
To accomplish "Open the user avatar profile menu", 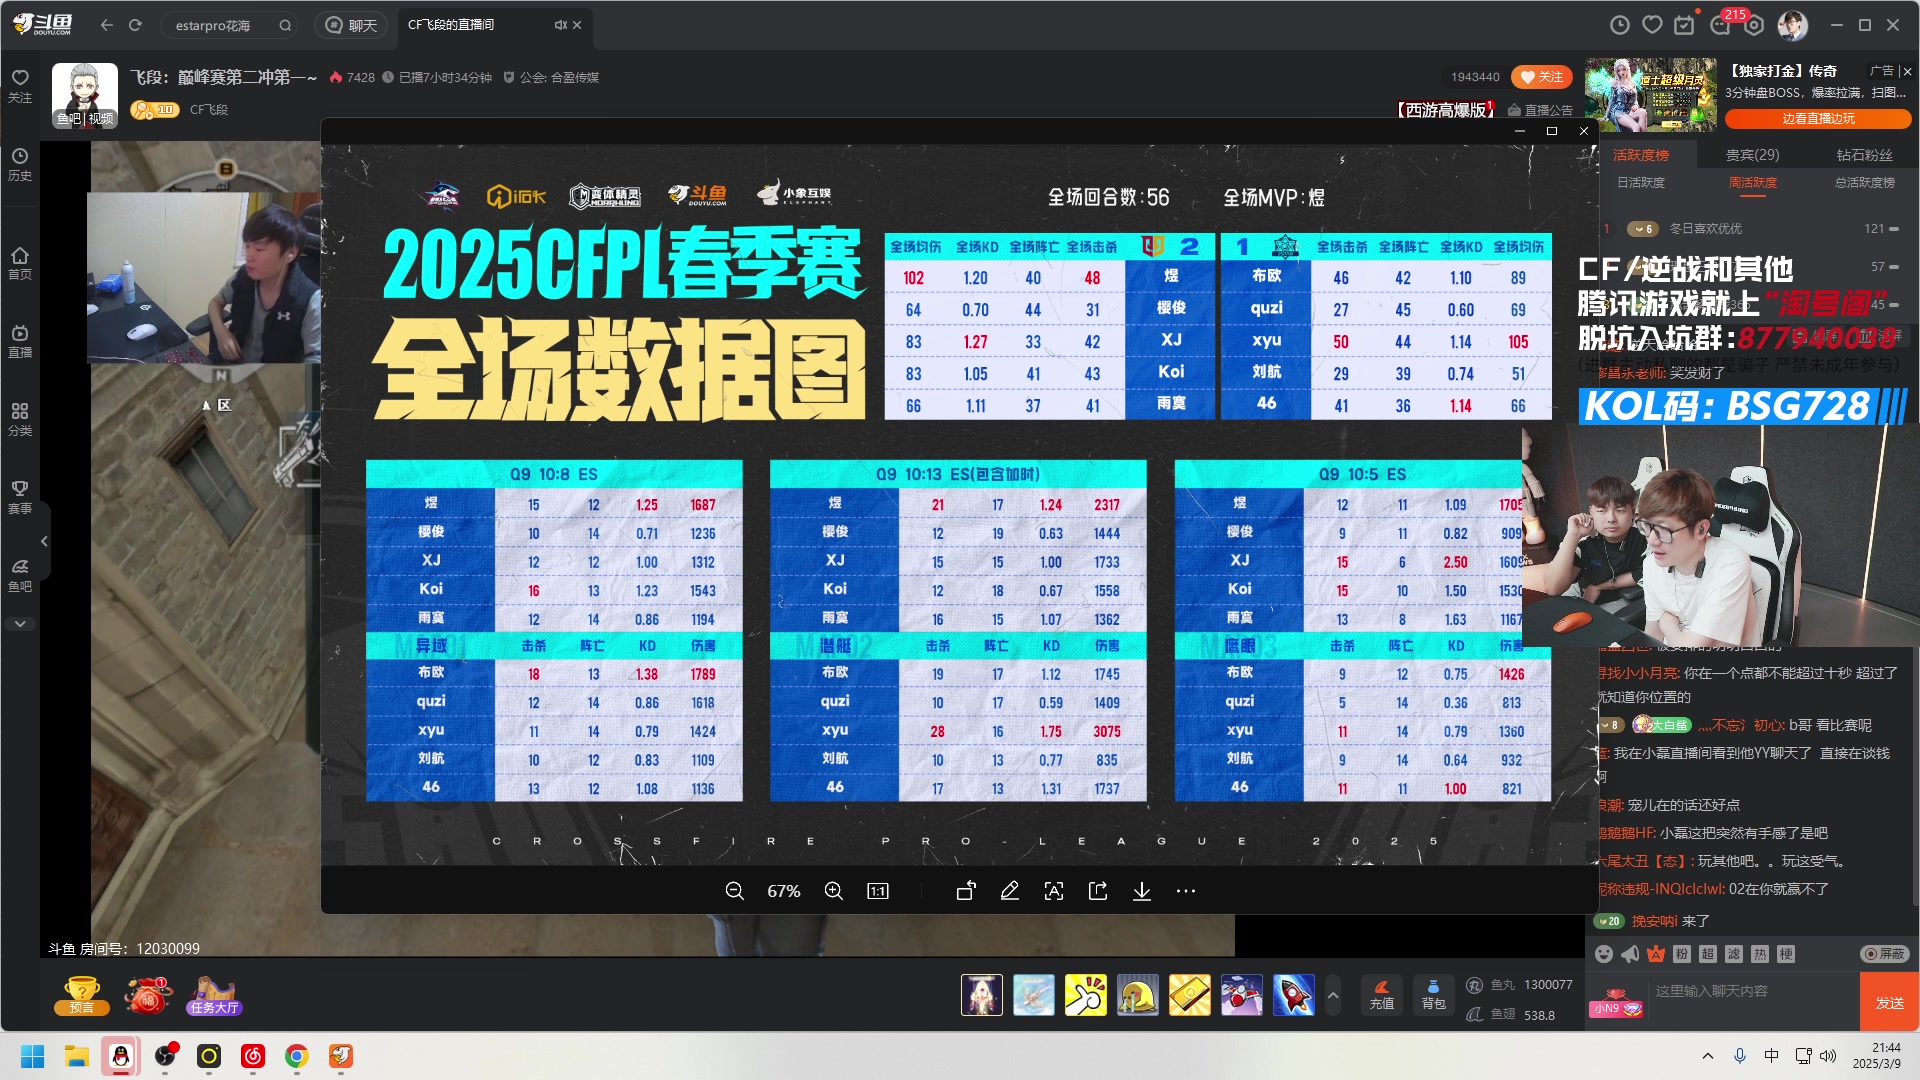I will click(x=1792, y=25).
